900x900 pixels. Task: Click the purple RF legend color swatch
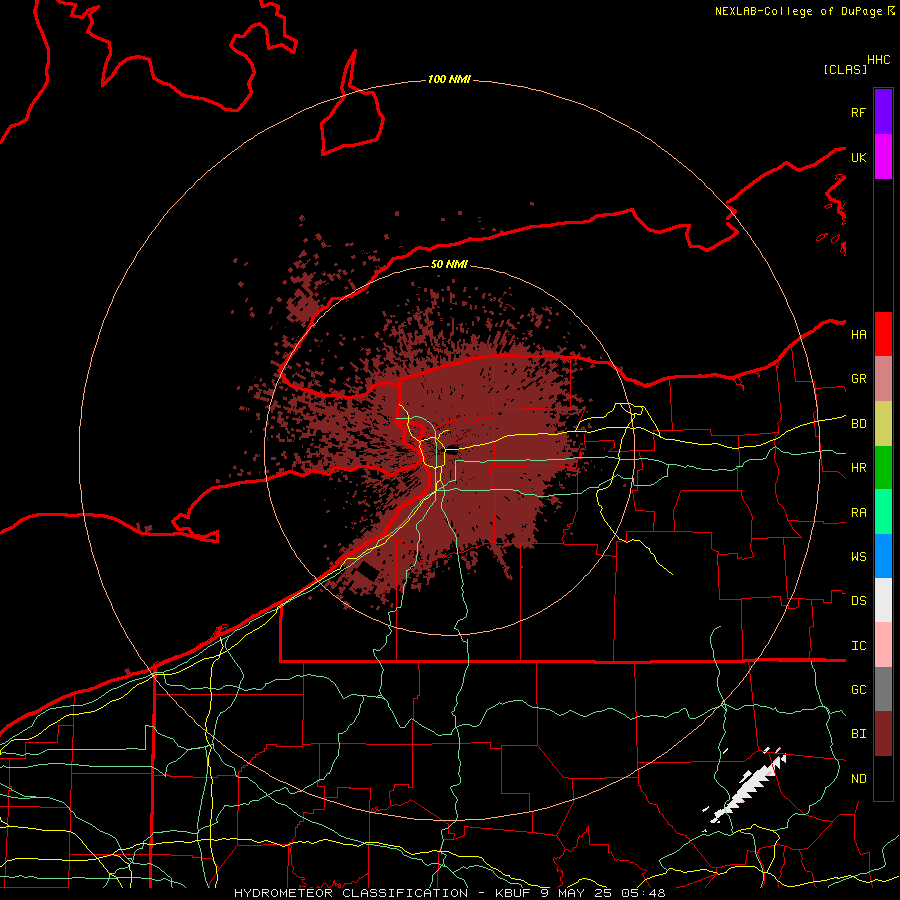(x=883, y=112)
